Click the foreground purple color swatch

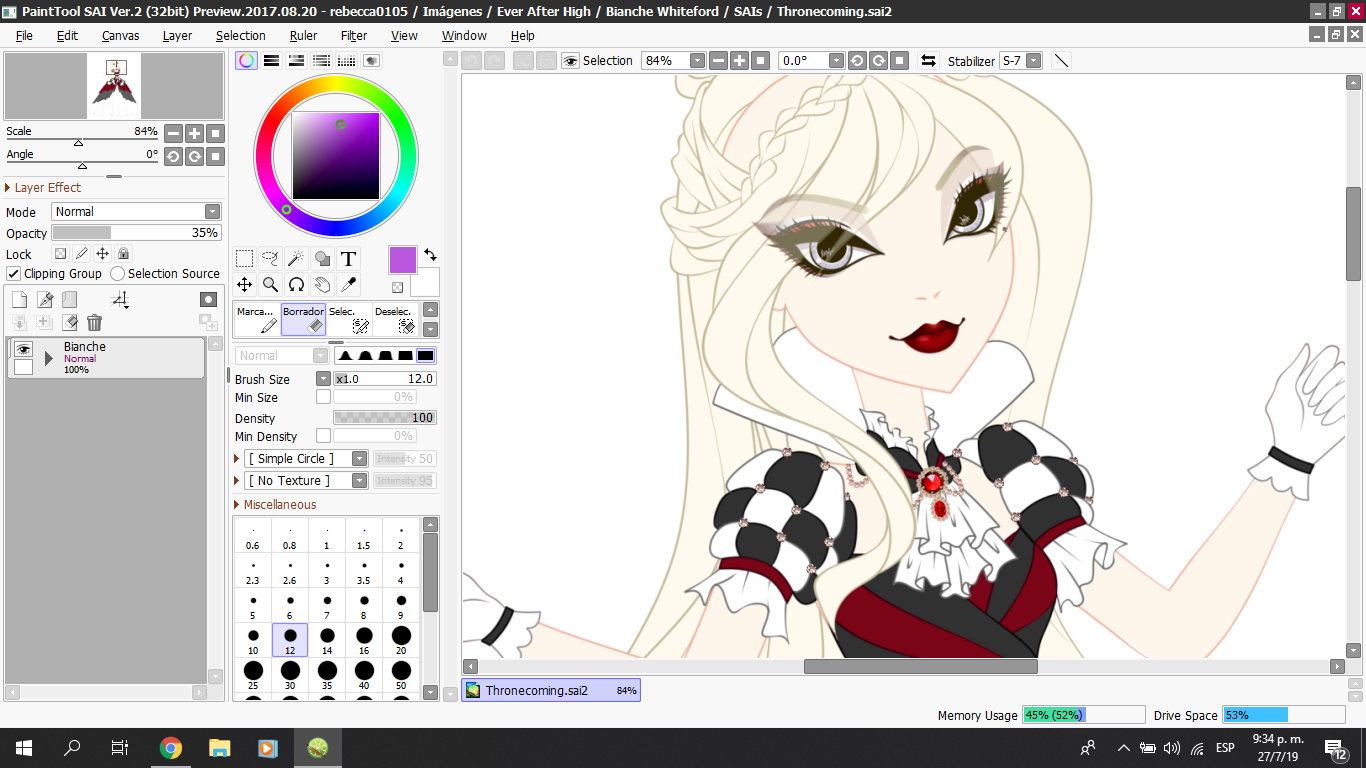tap(402, 260)
